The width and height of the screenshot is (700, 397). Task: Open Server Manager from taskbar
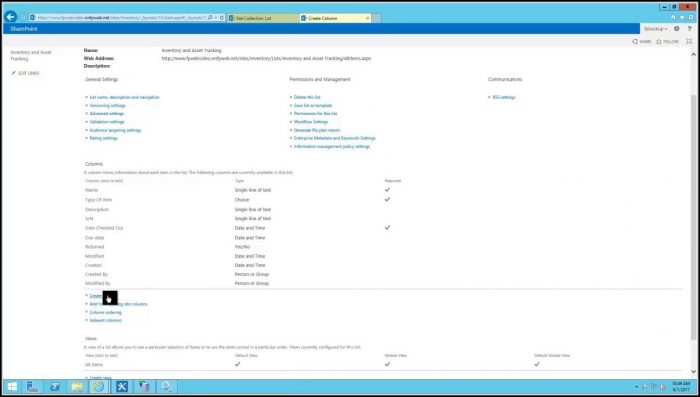click(32, 387)
